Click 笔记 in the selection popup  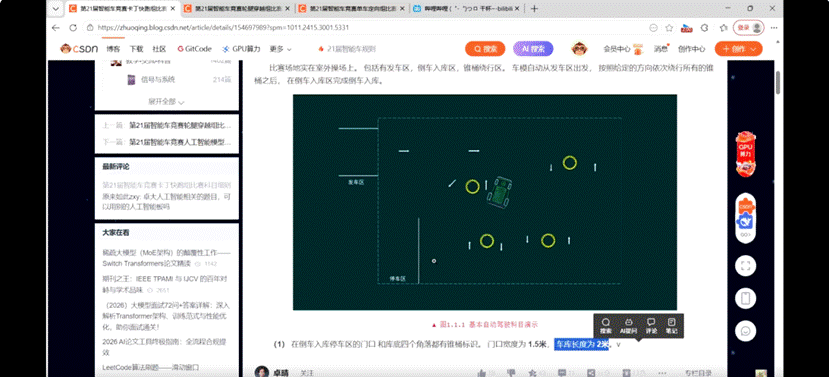tap(671, 326)
